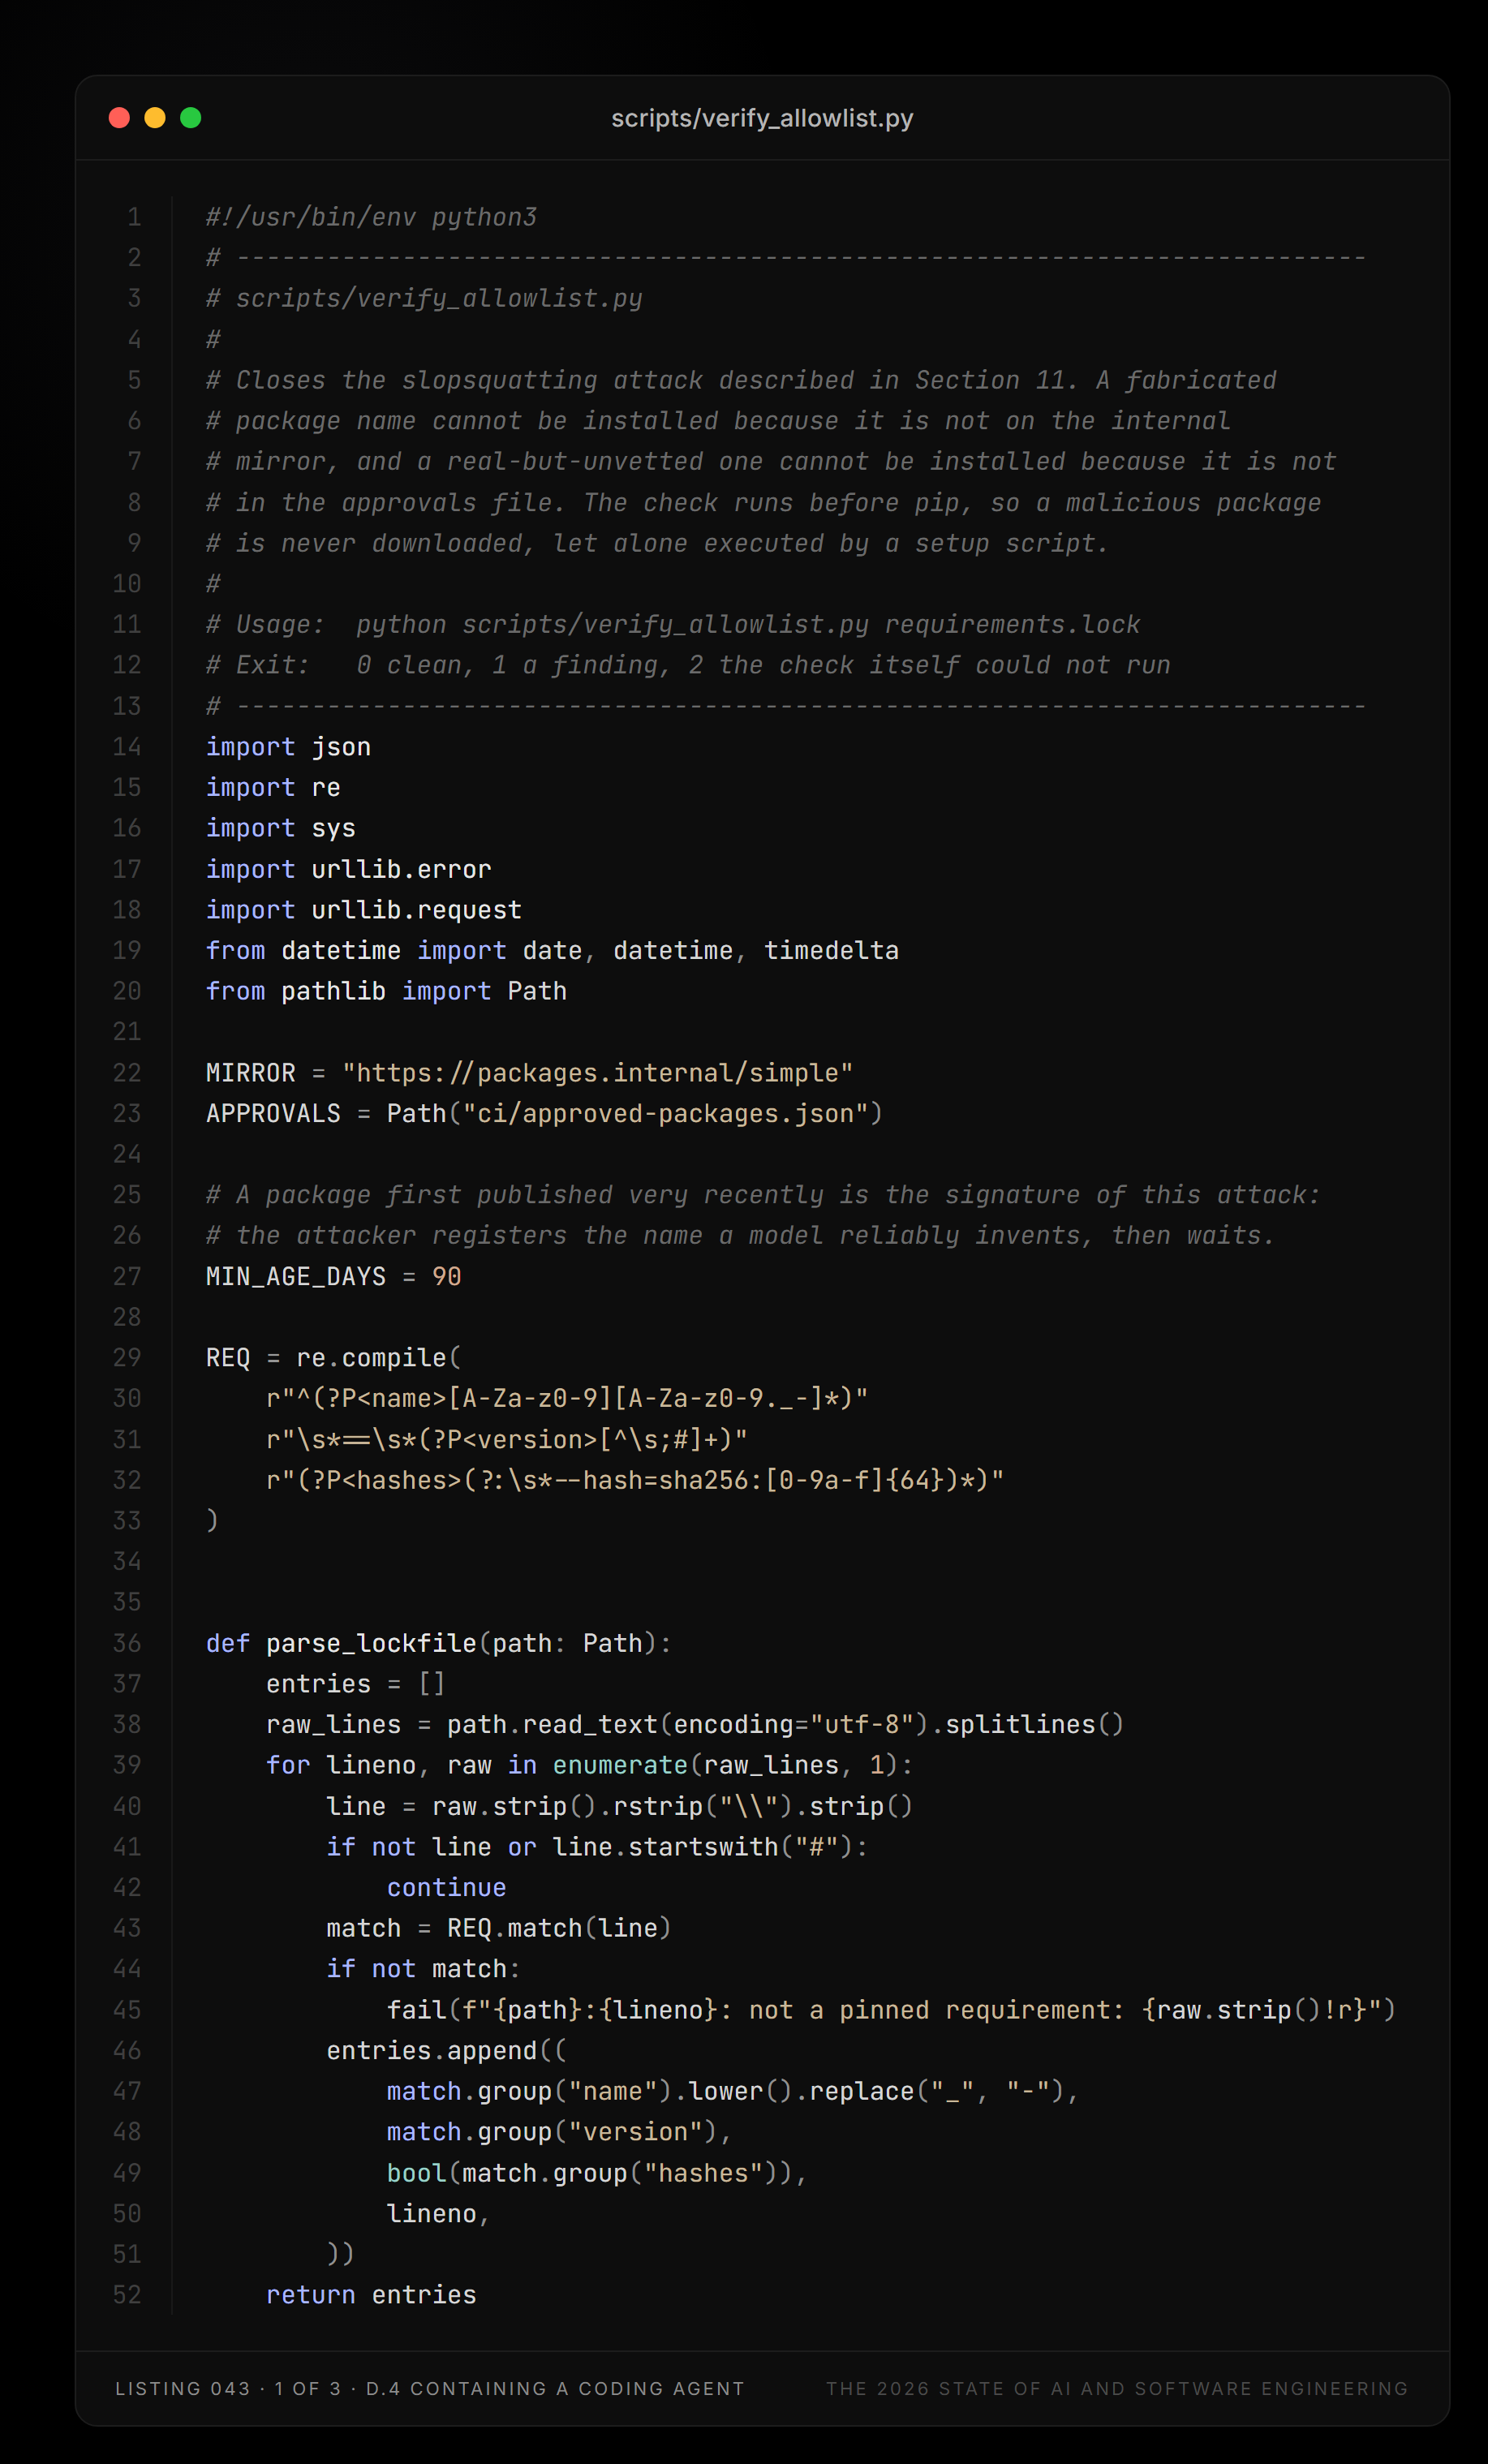The height and width of the screenshot is (2464, 1488).
Task: Click the 'line.startswith("#")' condition
Action: coord(703,1847)
